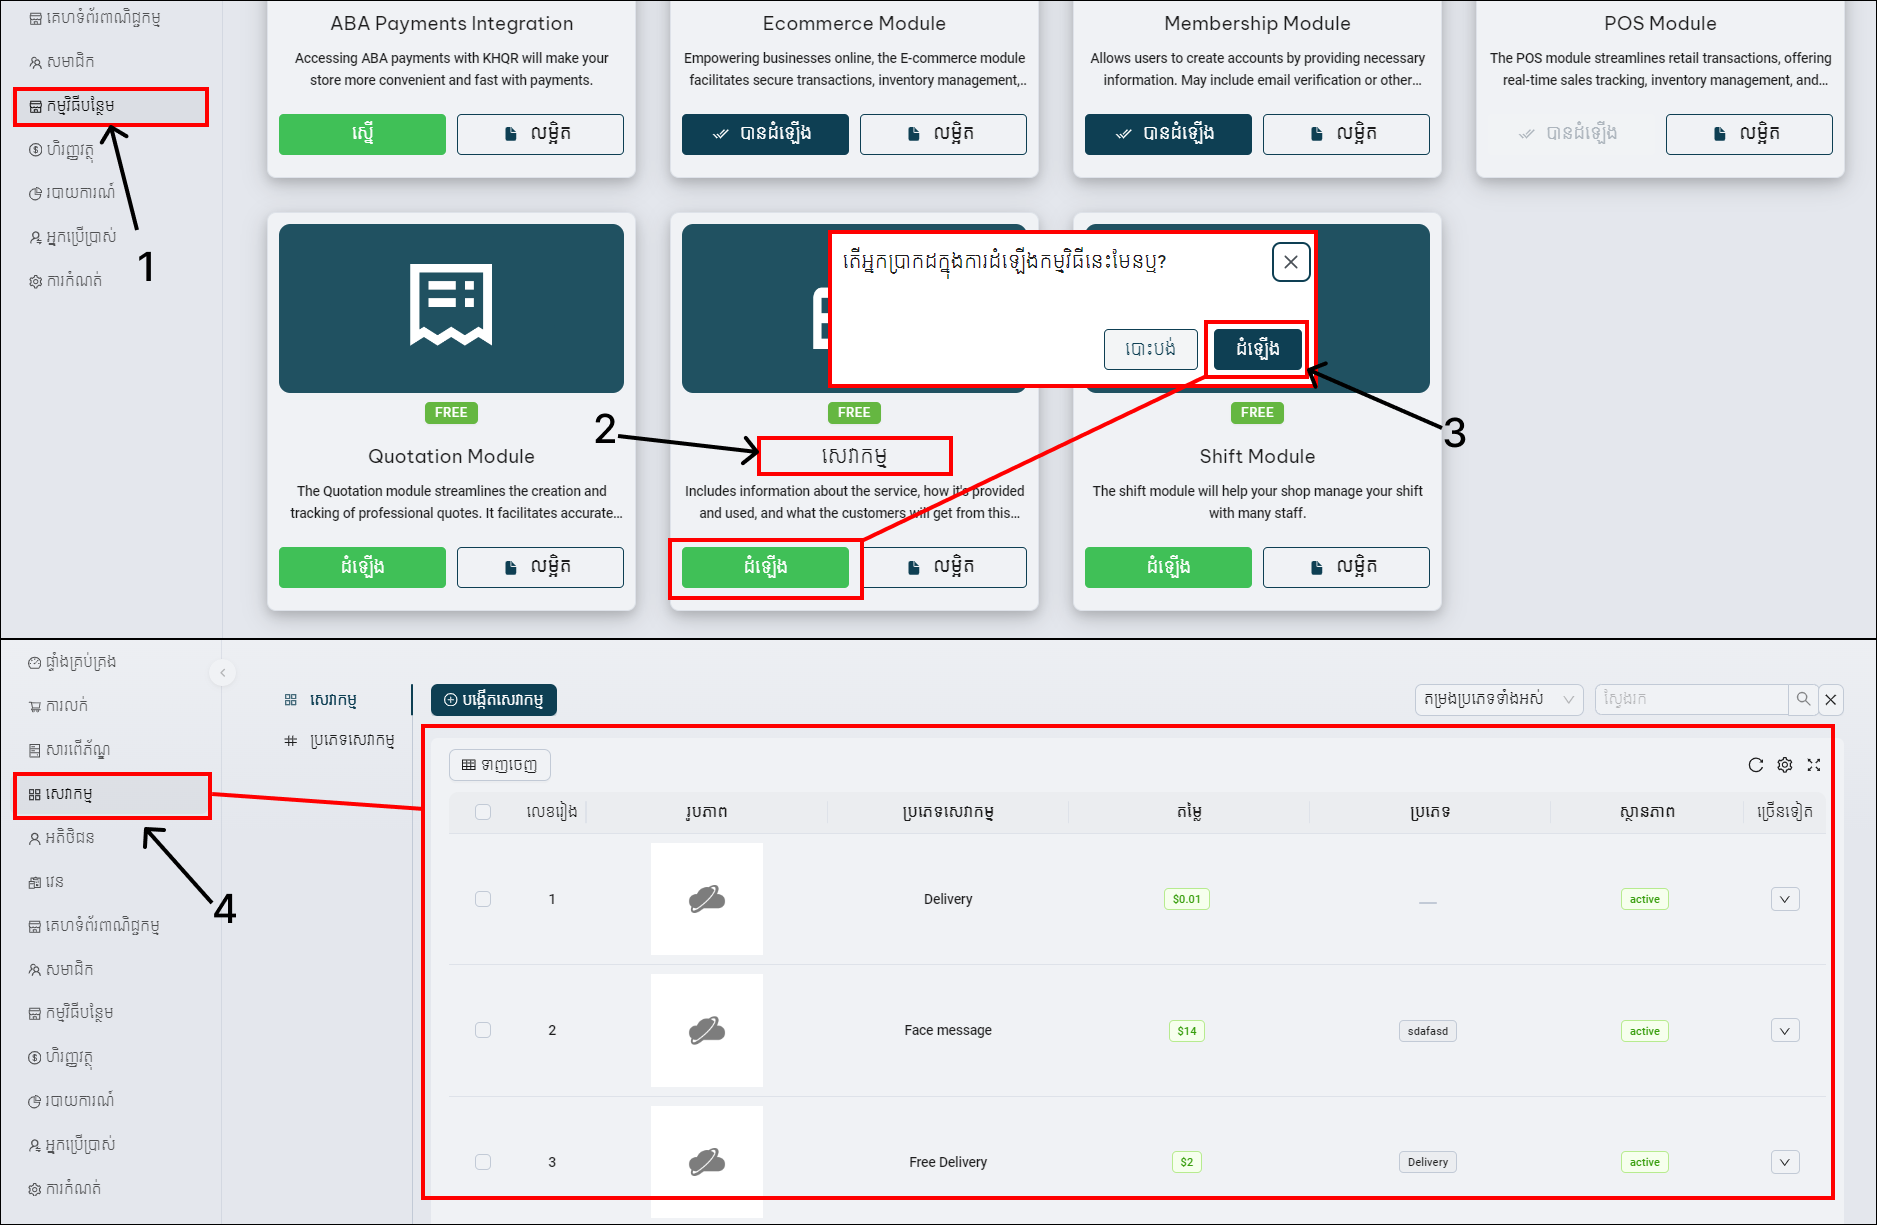Click the fullscreen expand icon in table toolbar
Screen dimensions: 1877x1225
click(x=1814, y=765)
